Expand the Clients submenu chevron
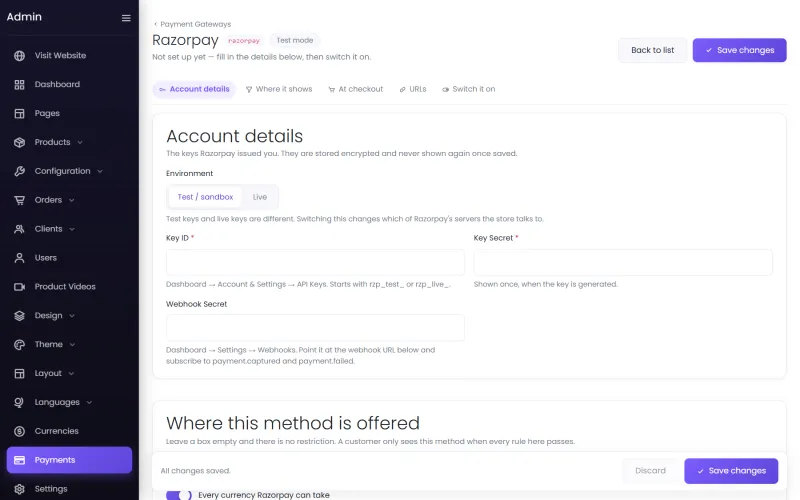Viewport: 800px width, 500px height. click(x=72, y=229)
